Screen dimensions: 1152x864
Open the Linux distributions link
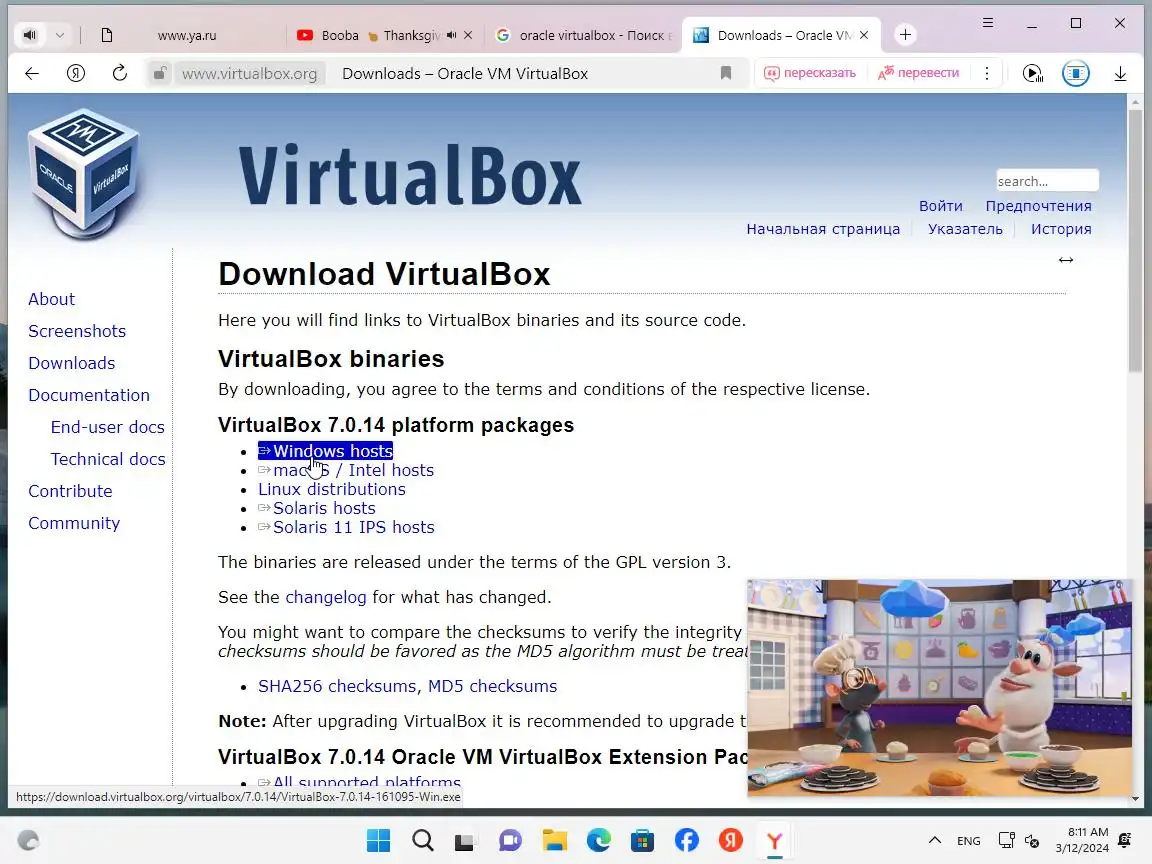click(331, 489)
